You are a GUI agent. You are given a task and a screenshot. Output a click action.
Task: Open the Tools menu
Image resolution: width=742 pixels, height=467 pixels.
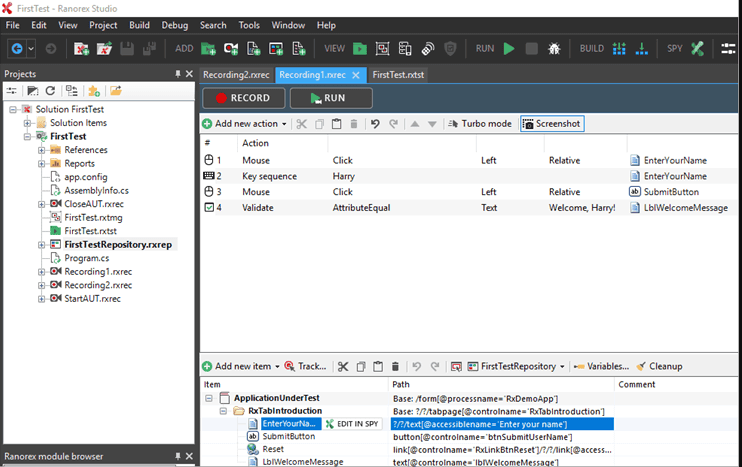tap(249, 25)
